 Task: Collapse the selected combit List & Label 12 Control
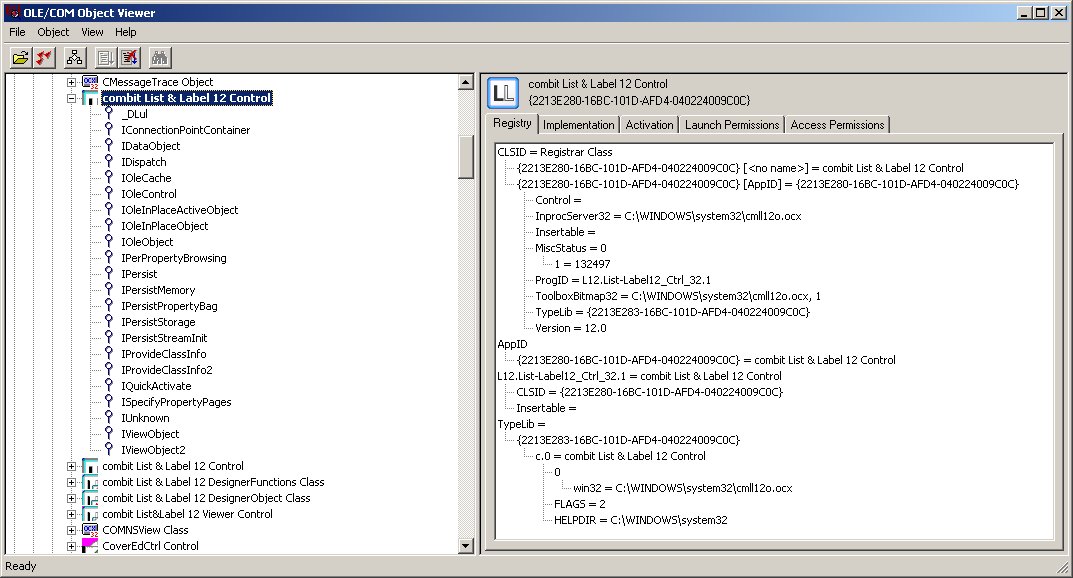pyautogui.click(x=71, y=98)
